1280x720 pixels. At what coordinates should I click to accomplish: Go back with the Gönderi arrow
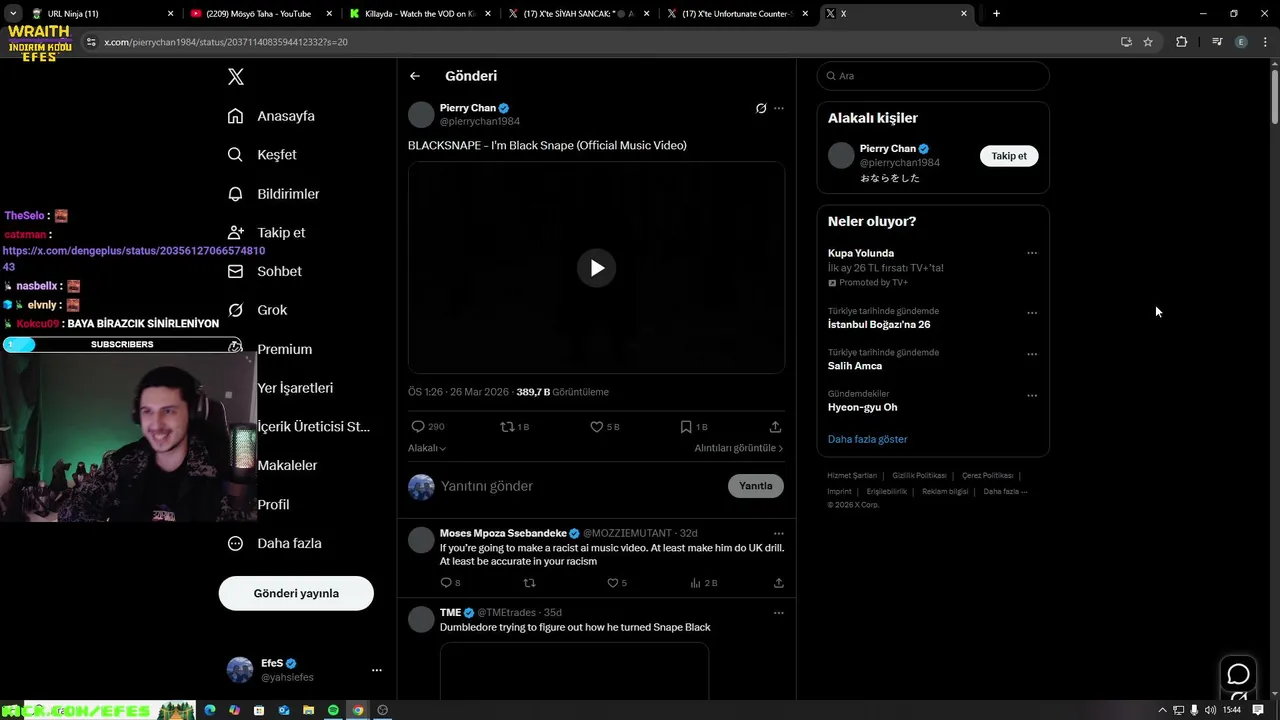pyautogui.click(x=415, y=76)
